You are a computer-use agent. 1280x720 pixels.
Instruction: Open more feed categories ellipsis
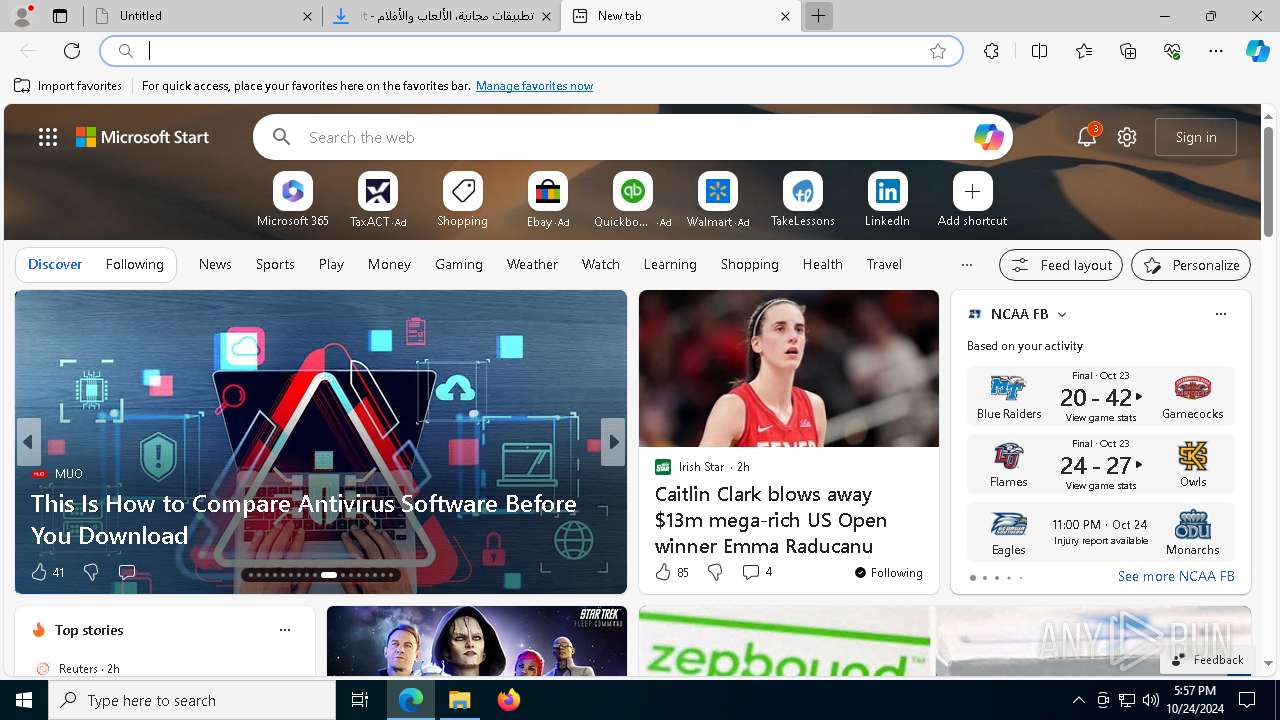point(966,265)
